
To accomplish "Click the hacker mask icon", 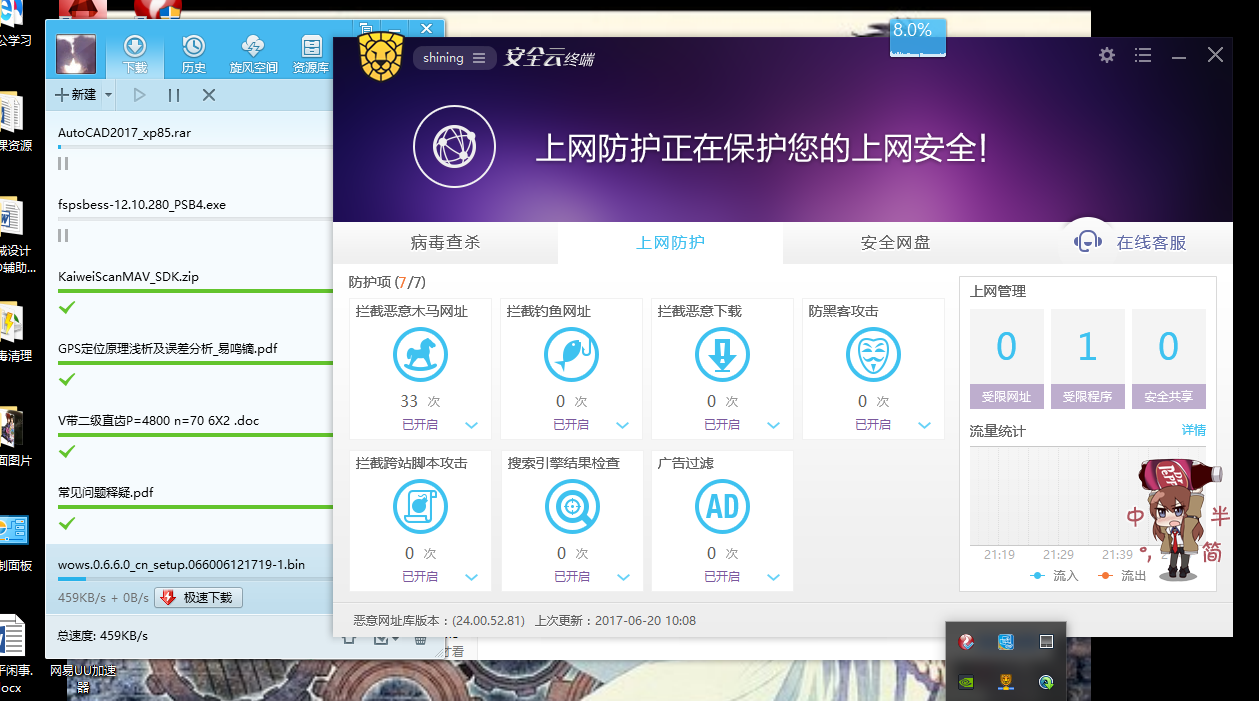I will click(873, 354).
